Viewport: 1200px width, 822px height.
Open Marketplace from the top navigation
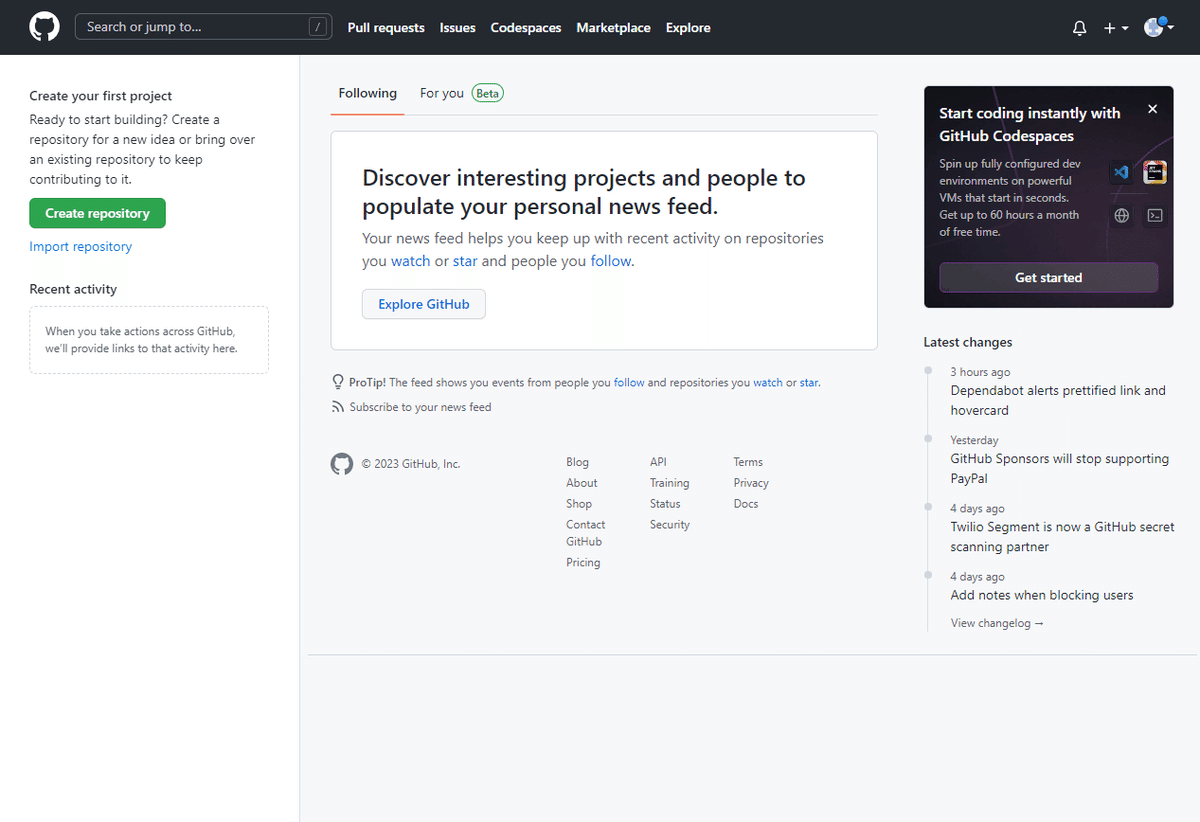[x=613, y=28]
